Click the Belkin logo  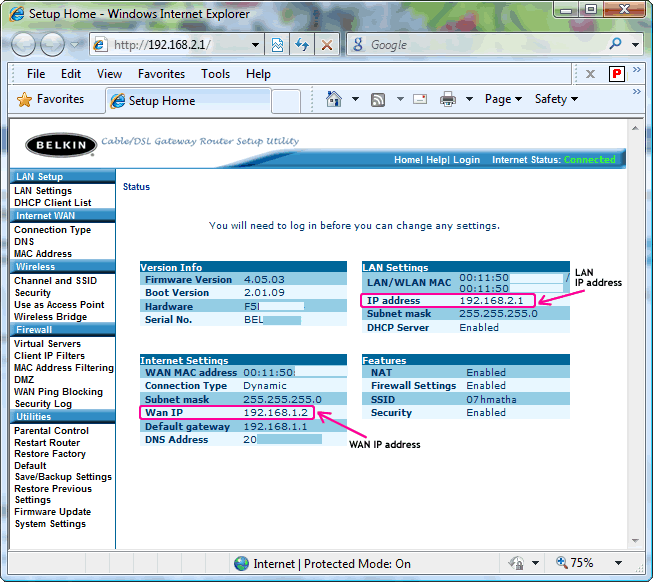61,145
